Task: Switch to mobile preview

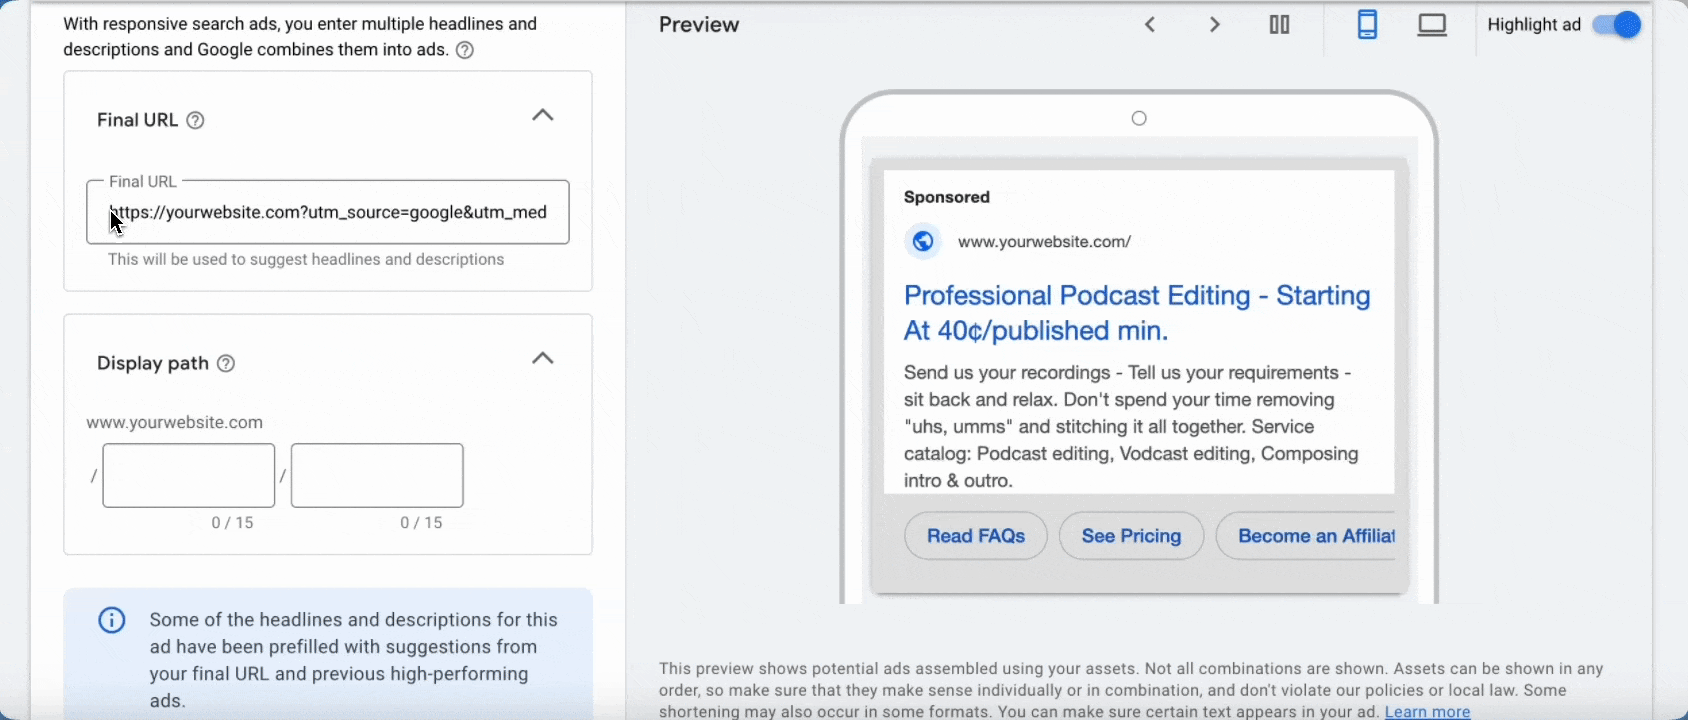Action: click(x=1367, y=25)
